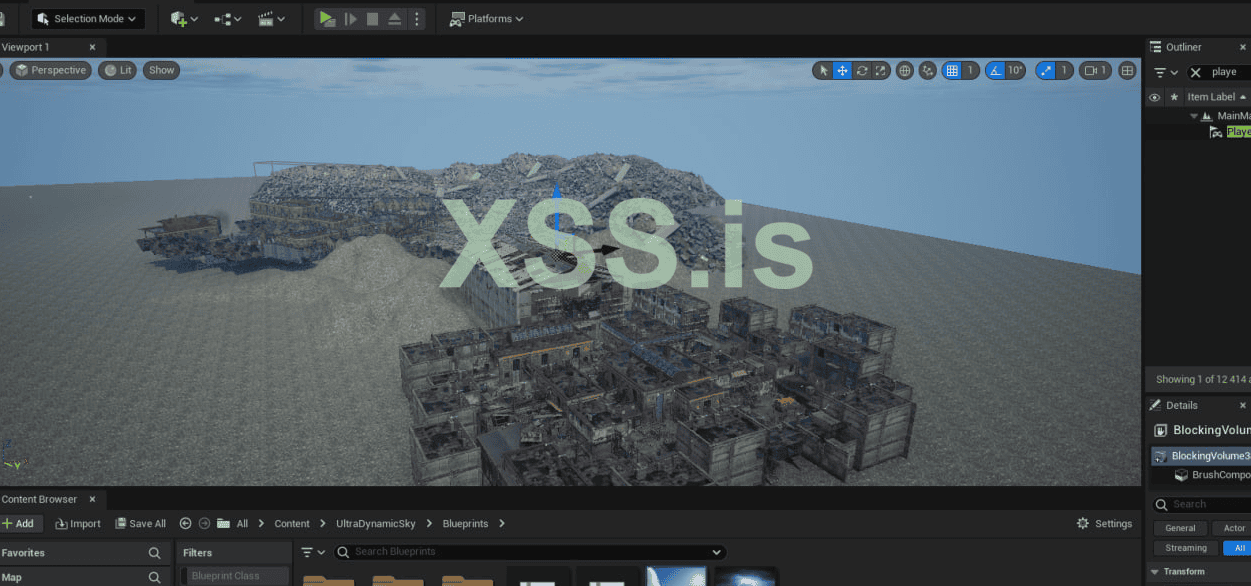Open Content Browser Settings
This screenshot has width=1251, height=586.
click(x=1104, y=523)
